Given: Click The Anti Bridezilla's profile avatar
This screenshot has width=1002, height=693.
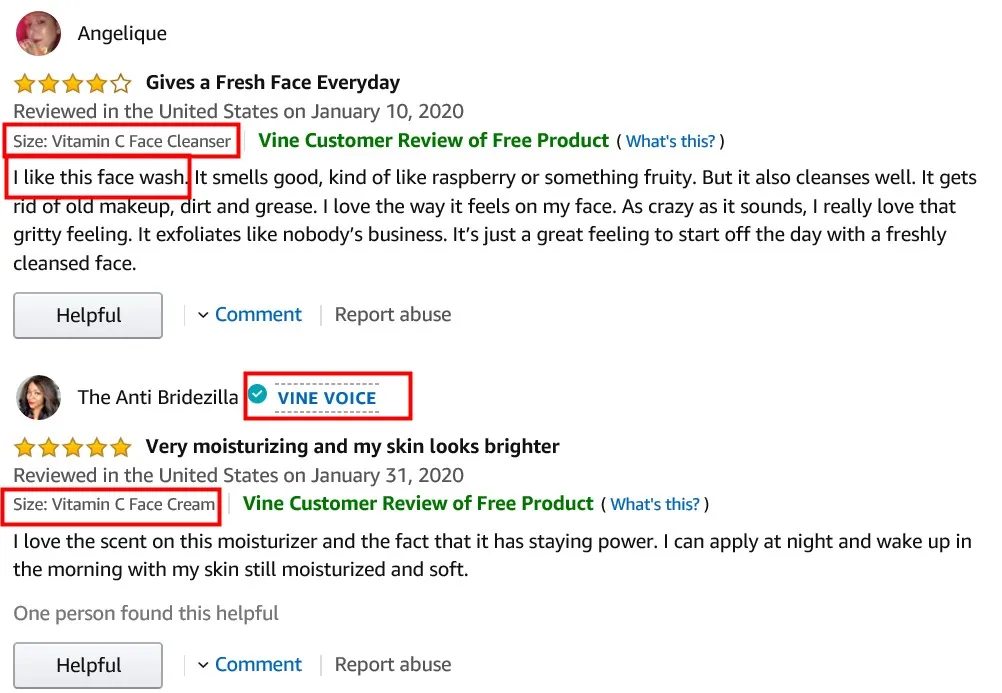Looking at the screenshot, I should pos(39,397).
